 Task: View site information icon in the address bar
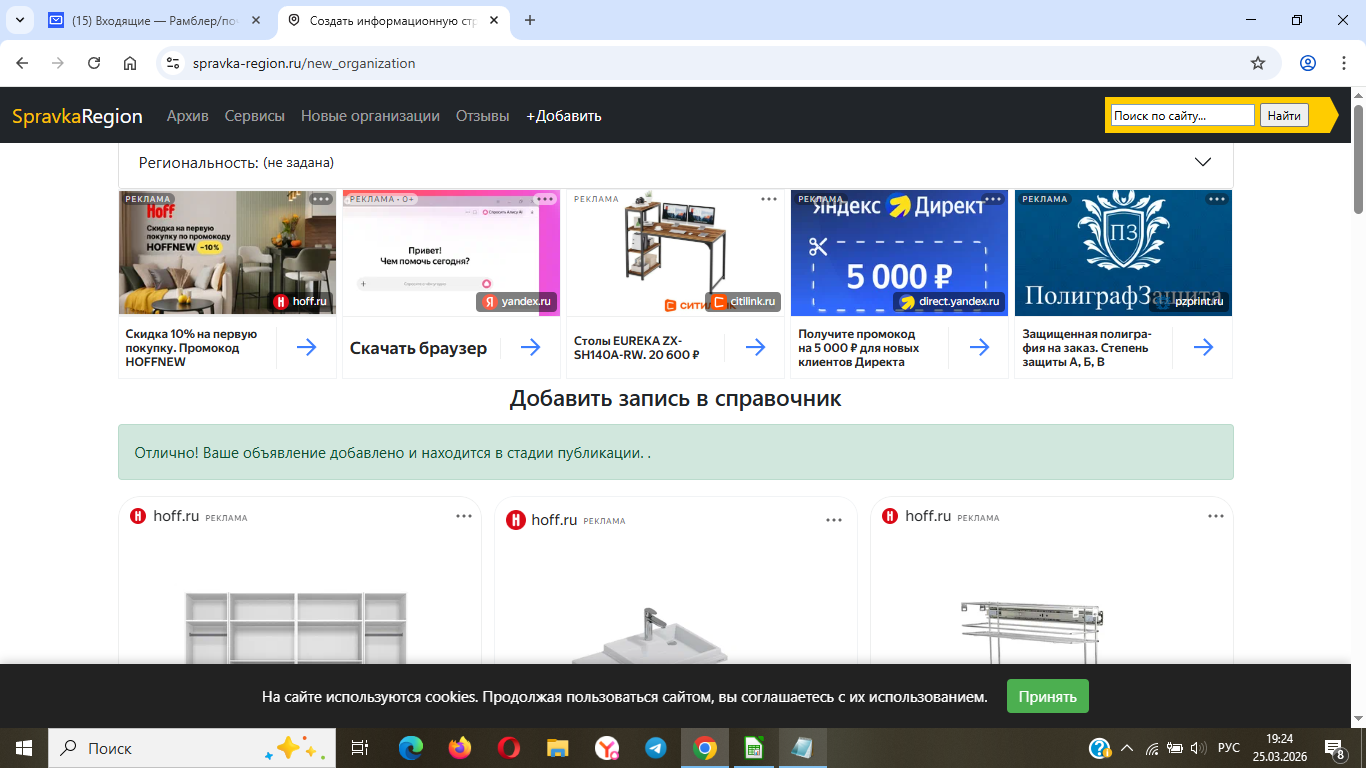(173, 63)
